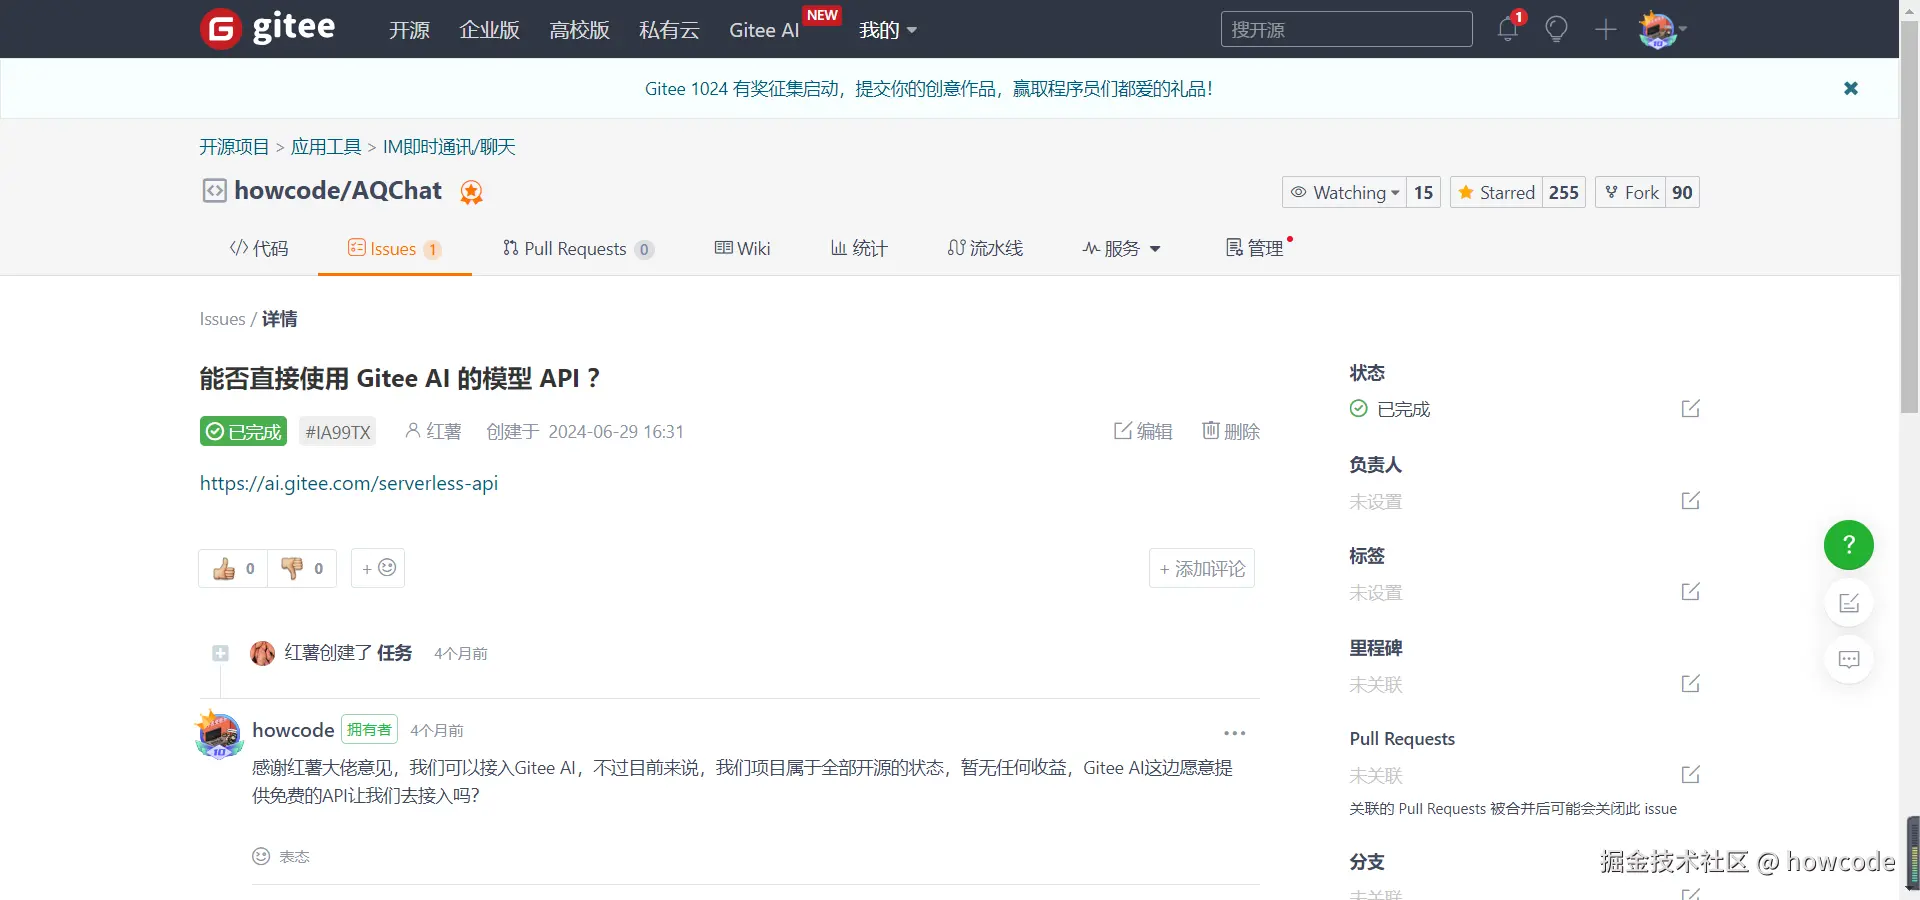Screen dimensions: 1920x900
Task: Open the Pull Requests tab
Action: [x=578, y=248]
